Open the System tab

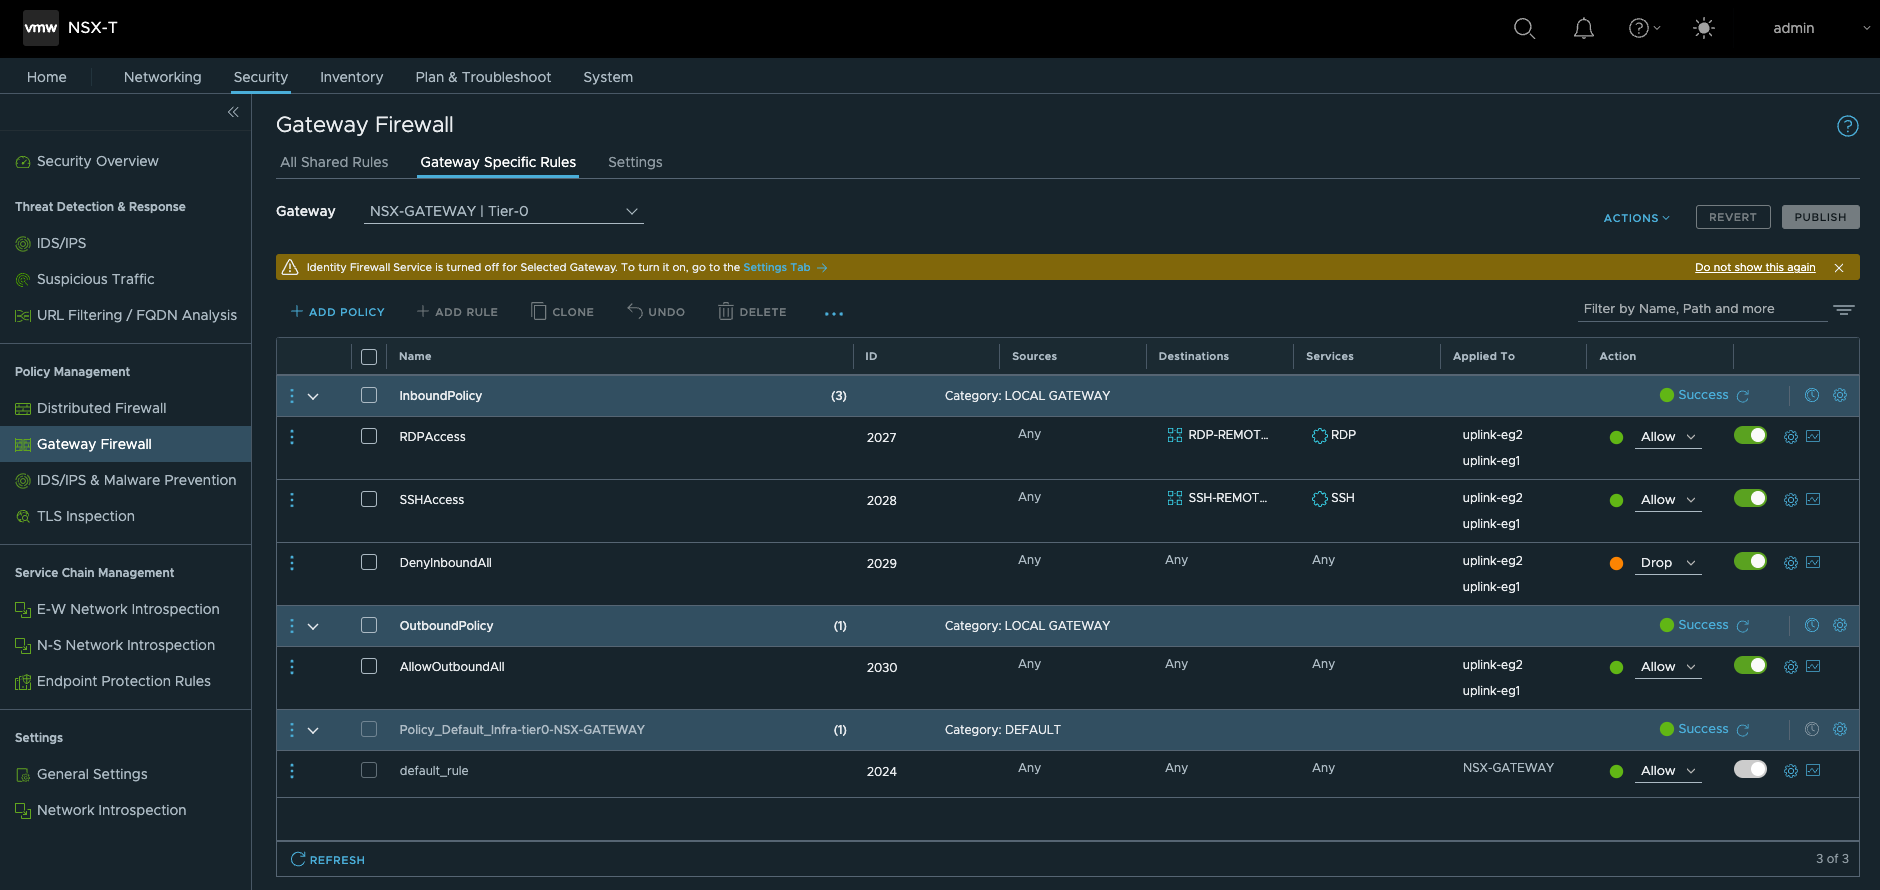pyautogui.click(x=608, y=77)
